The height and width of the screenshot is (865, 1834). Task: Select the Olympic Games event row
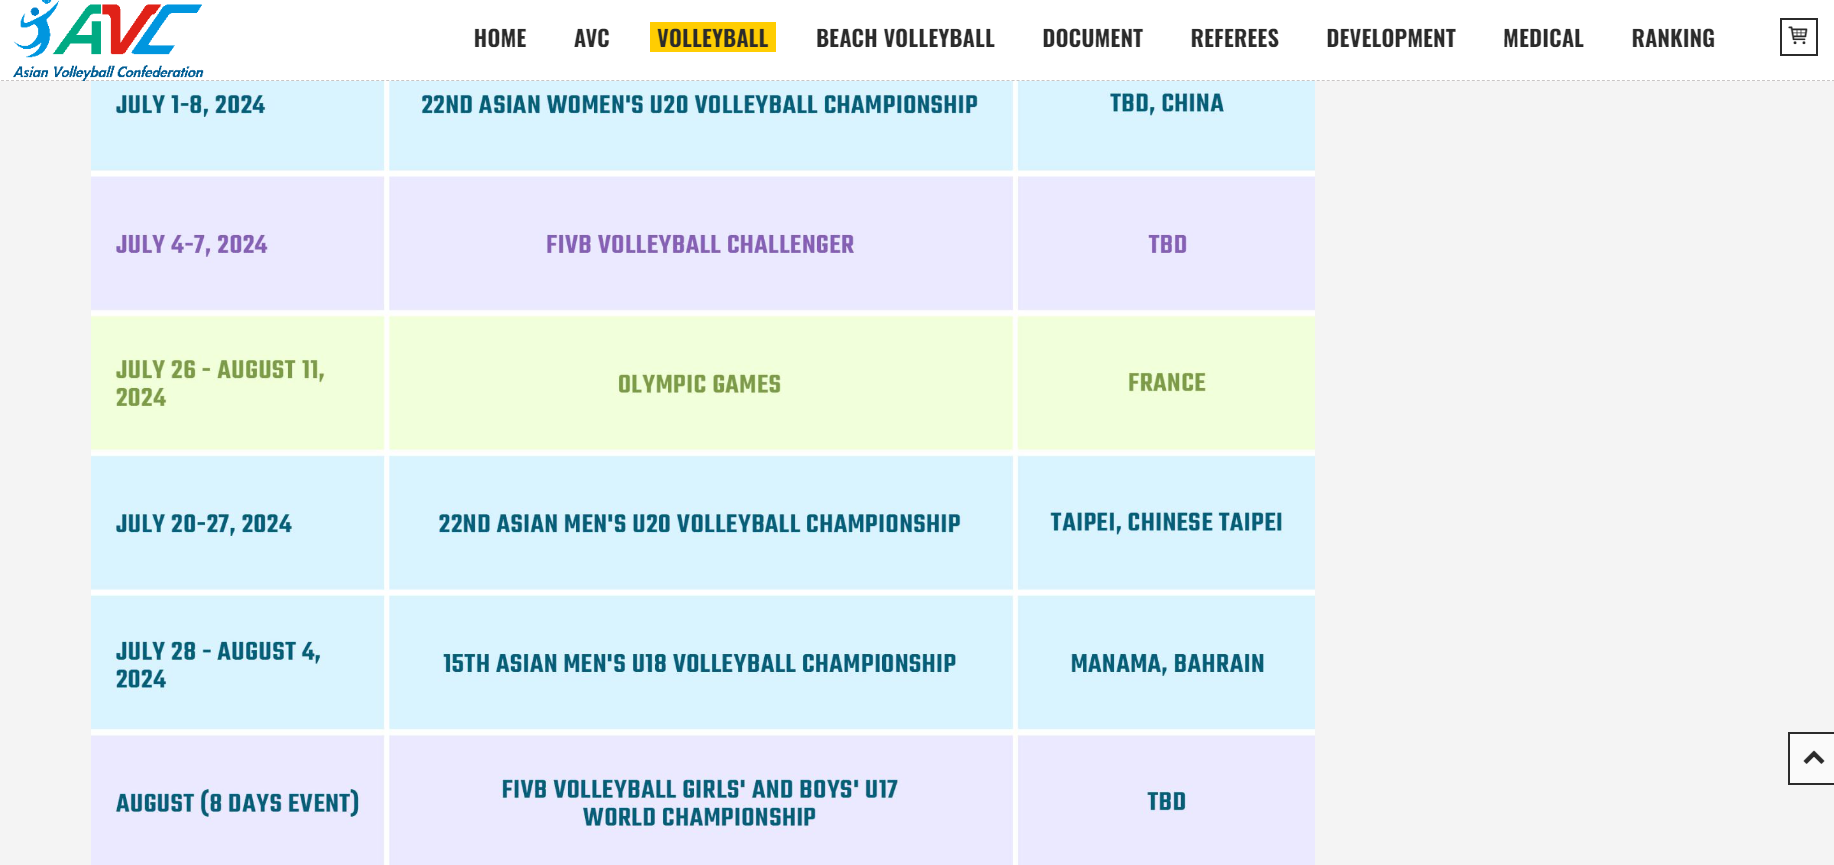pos(699,384)
